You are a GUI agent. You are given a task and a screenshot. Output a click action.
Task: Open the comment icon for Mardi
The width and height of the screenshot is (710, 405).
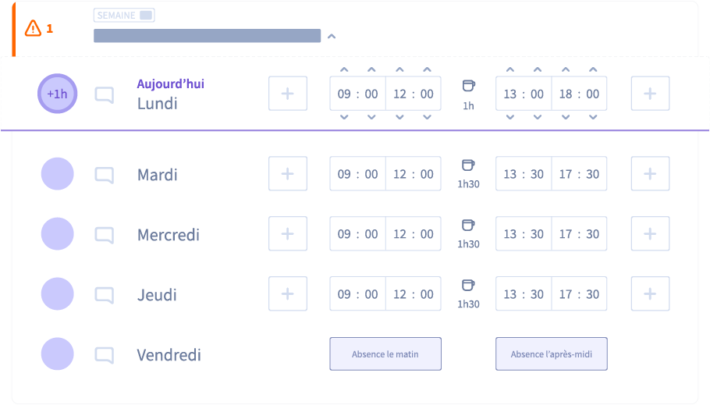click(x=105, y=175)
